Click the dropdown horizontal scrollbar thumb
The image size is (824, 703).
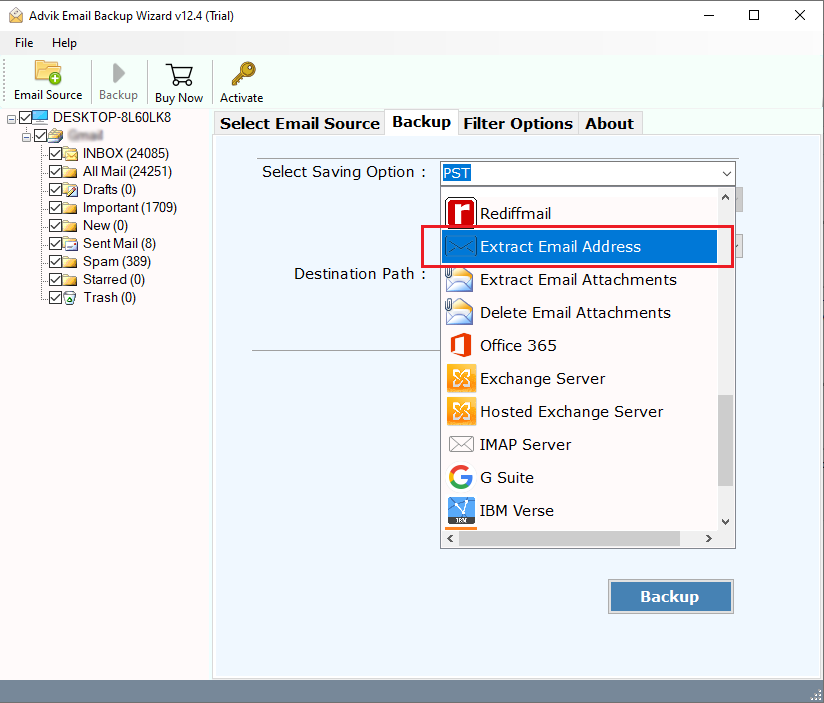click(x=569, y=539)
